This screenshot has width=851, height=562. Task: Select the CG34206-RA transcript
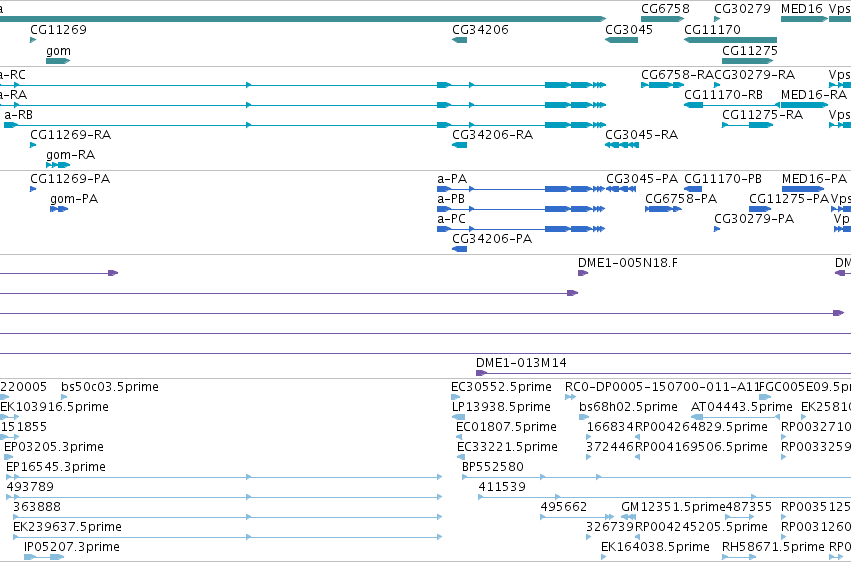[x=460, y=145]
